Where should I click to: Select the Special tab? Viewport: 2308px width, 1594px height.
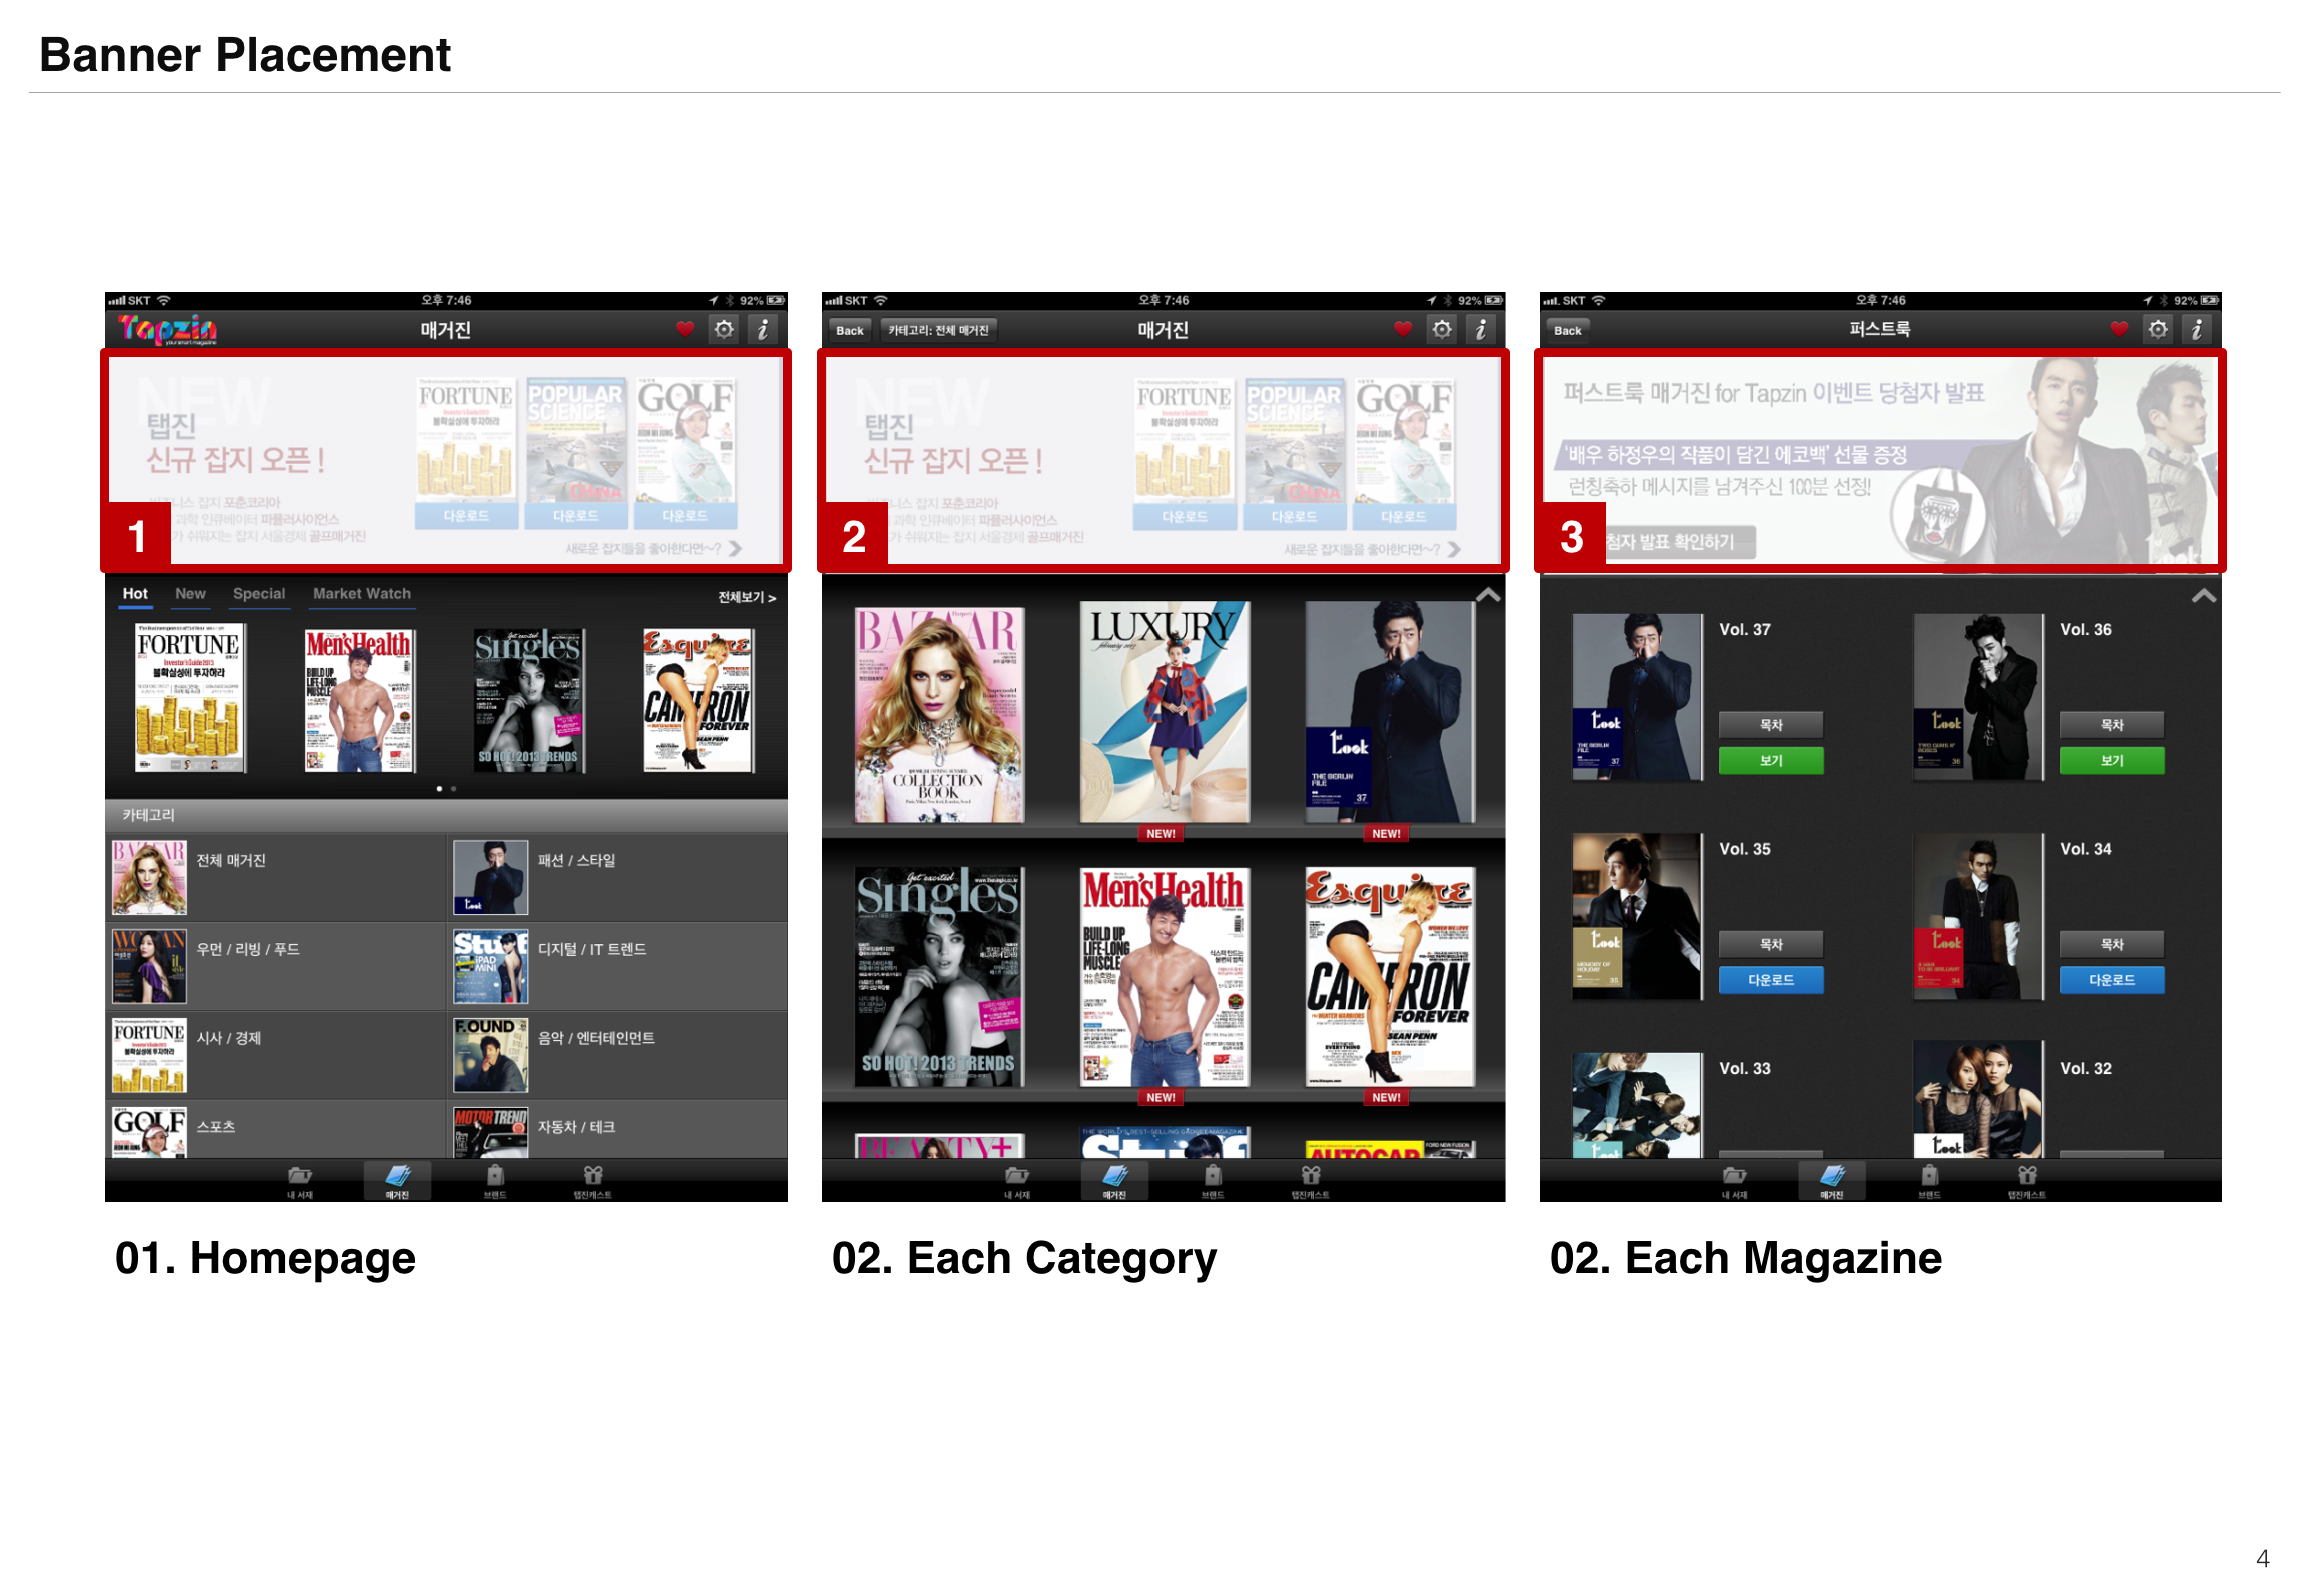pyautogui.click(x=259, y=594)
